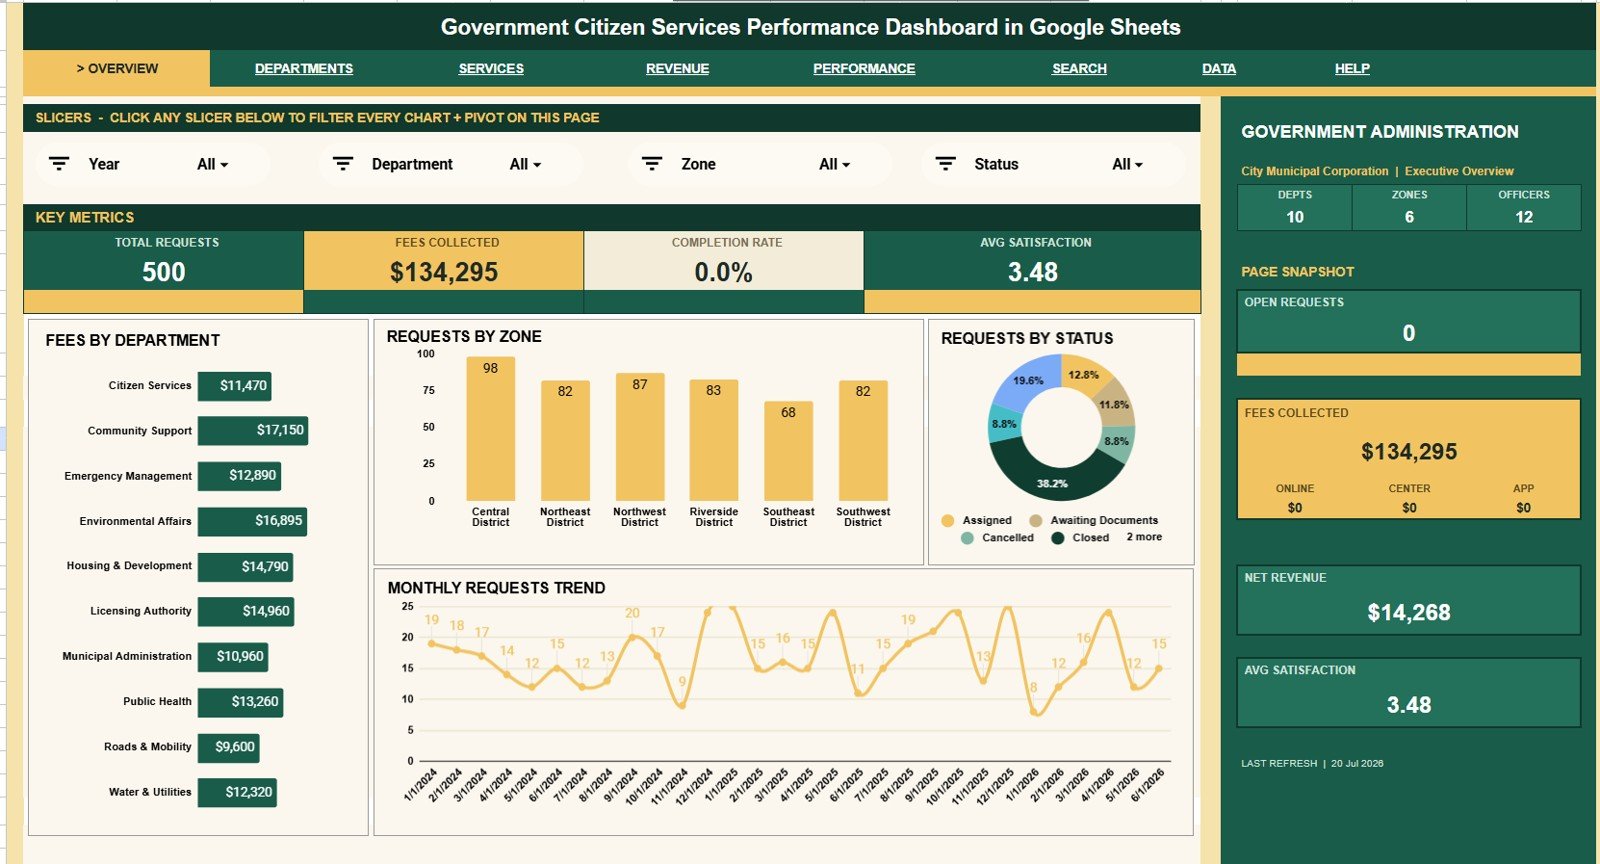1600x864 pixels.
Task: Open the Data tab link
Action: pyautogui.click(x=1219, y=68)
